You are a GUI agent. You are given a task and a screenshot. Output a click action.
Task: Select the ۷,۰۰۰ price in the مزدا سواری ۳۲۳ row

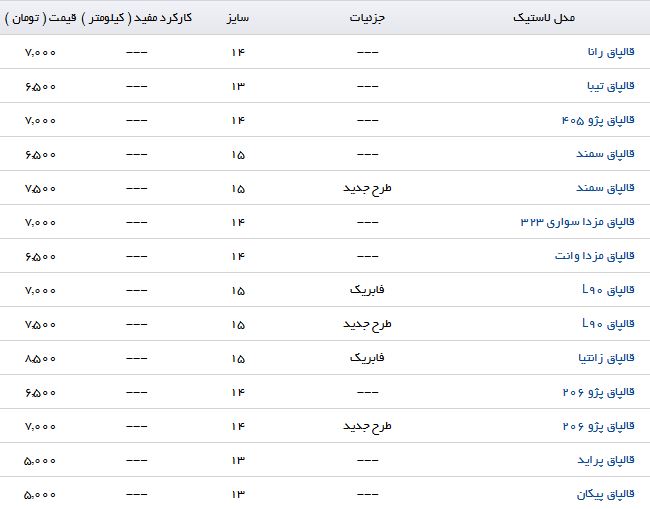(40, 223)
